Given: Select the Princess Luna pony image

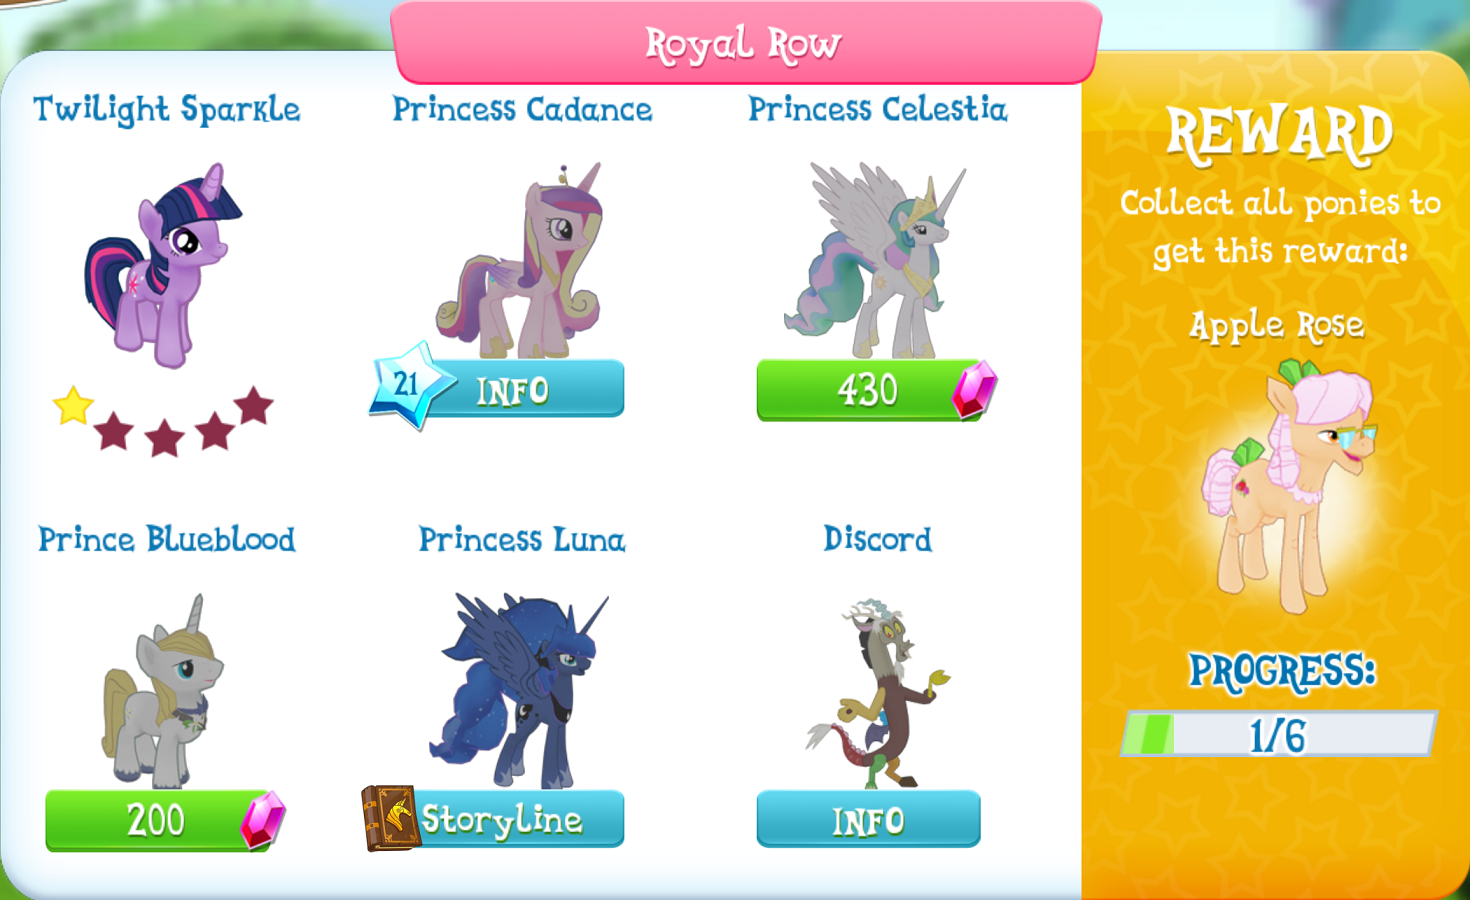Looking at the screenshot, I should click(x=519, y=690).
